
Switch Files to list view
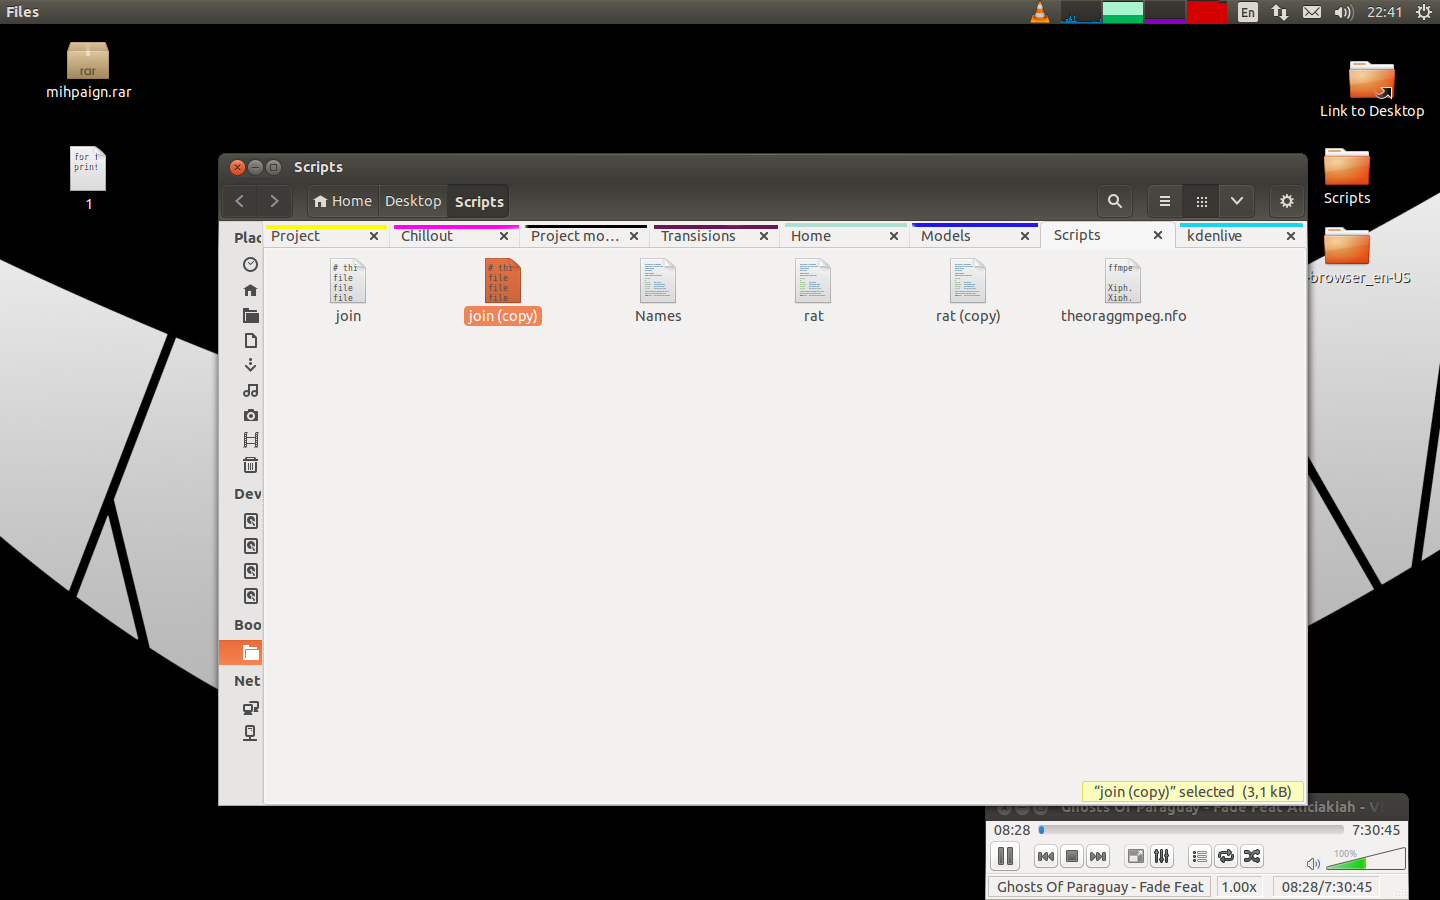pyautogui.click(x=1165, y=201)
